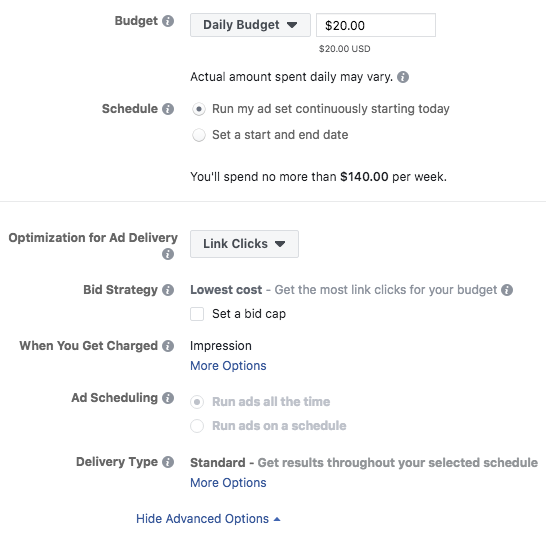Open the Daily Budget dropdown
Viewport: 552px width, 537px height.
[250, 25]
